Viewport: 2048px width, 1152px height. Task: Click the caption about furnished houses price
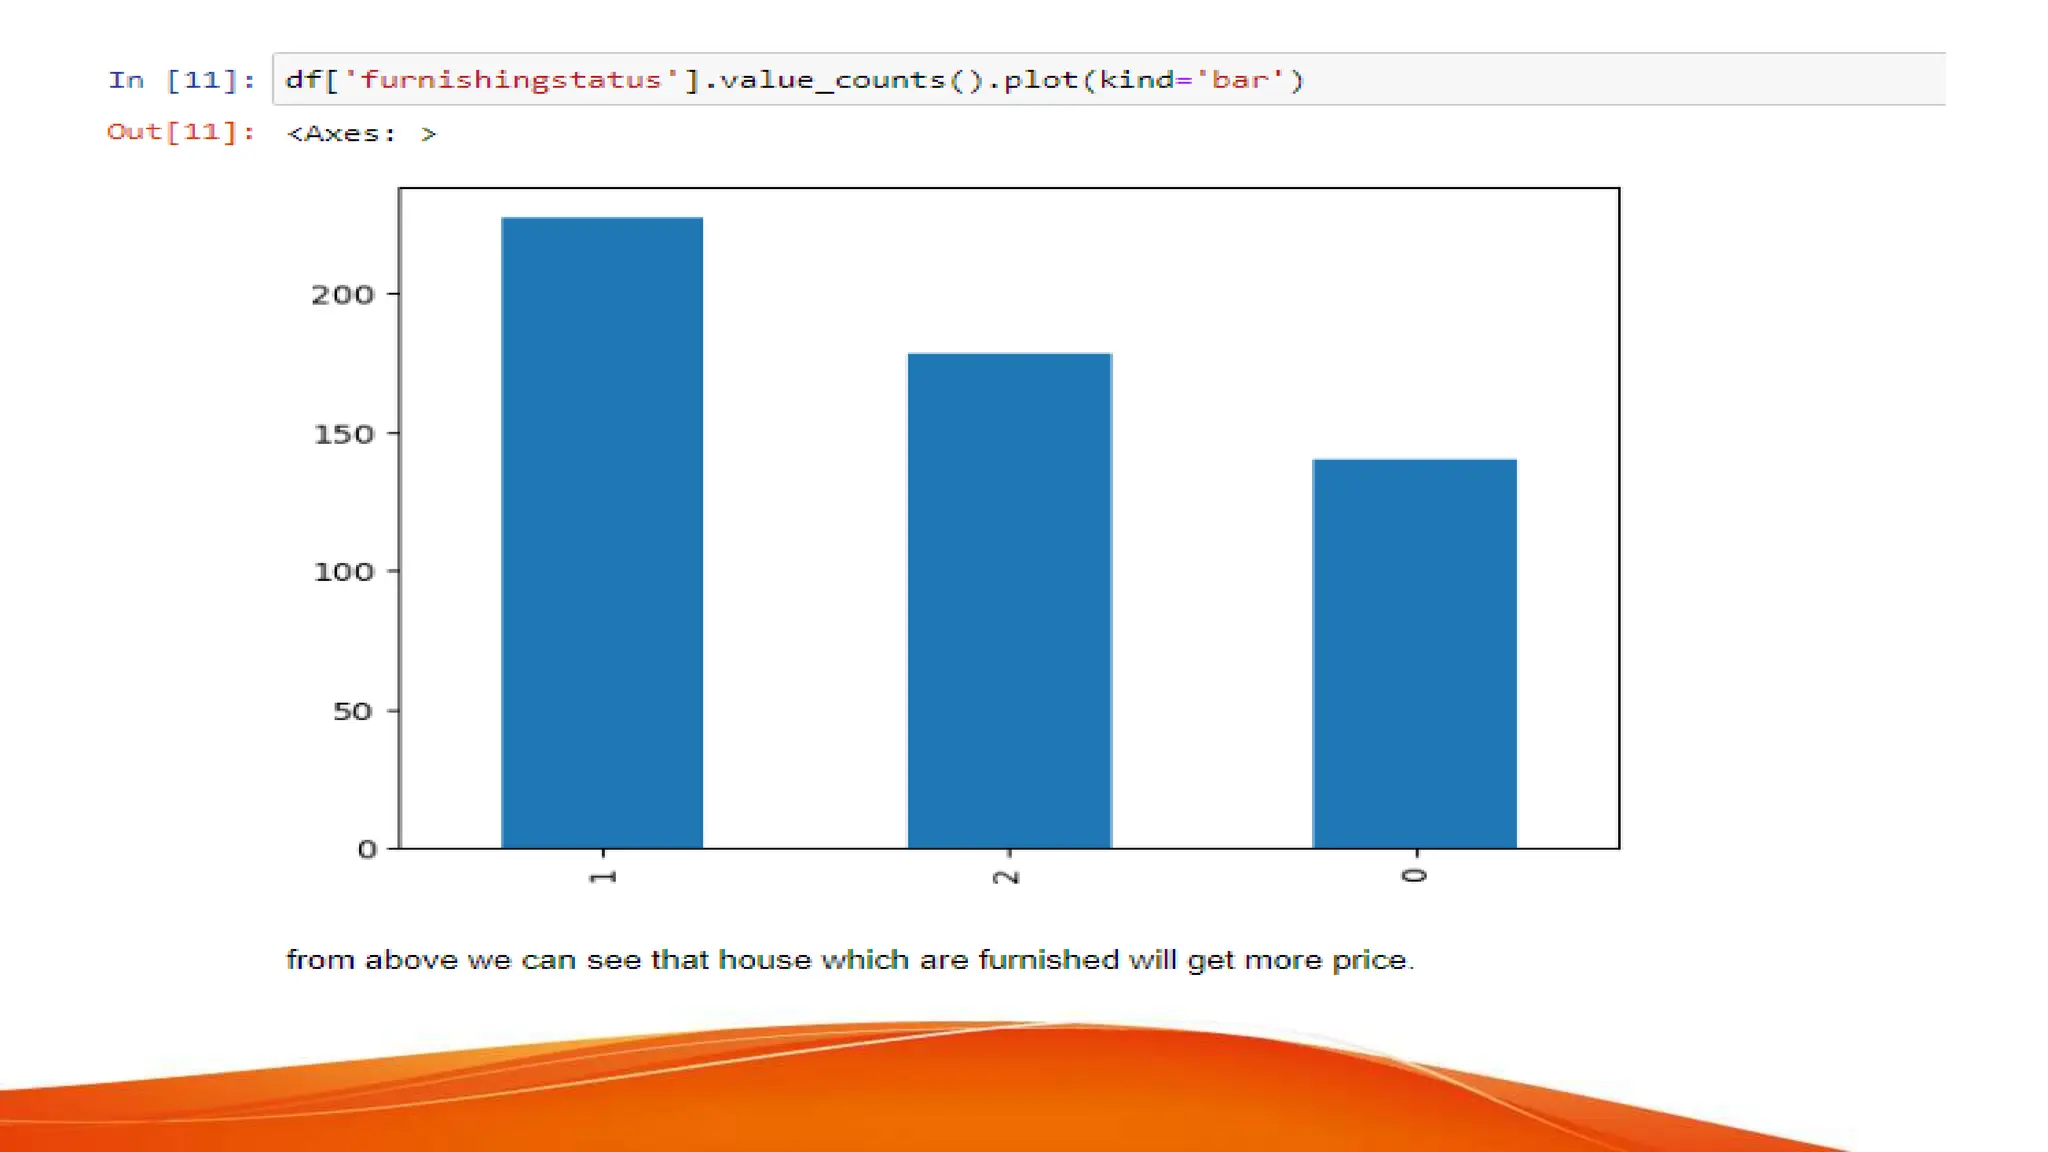pyautogui.click(x=850, y=960)
